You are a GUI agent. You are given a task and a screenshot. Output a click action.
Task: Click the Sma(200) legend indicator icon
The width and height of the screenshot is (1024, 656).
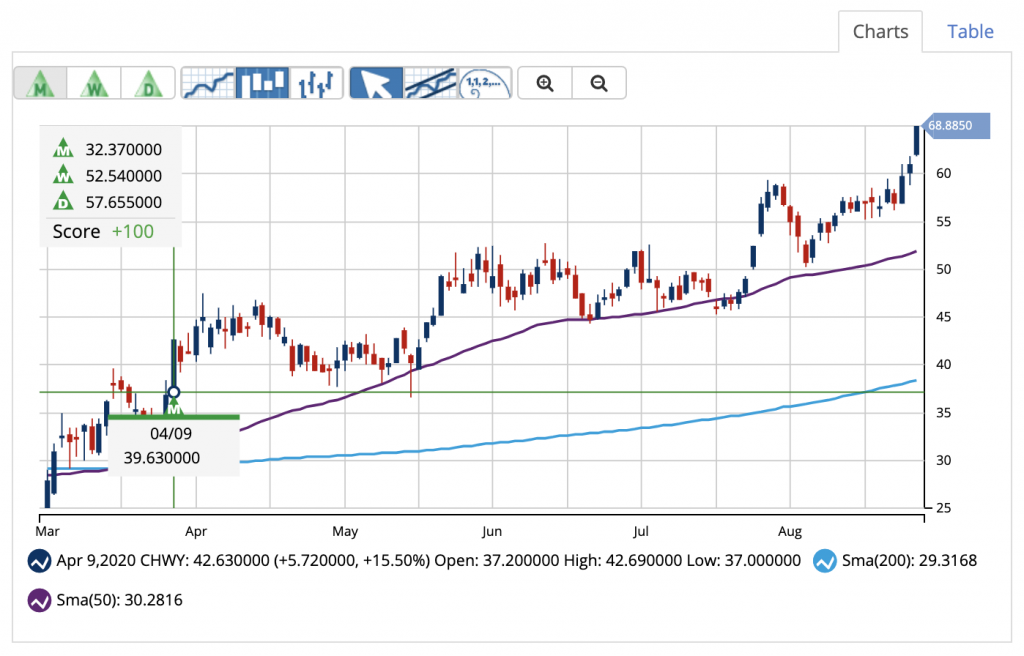click(x=825, y=561)
